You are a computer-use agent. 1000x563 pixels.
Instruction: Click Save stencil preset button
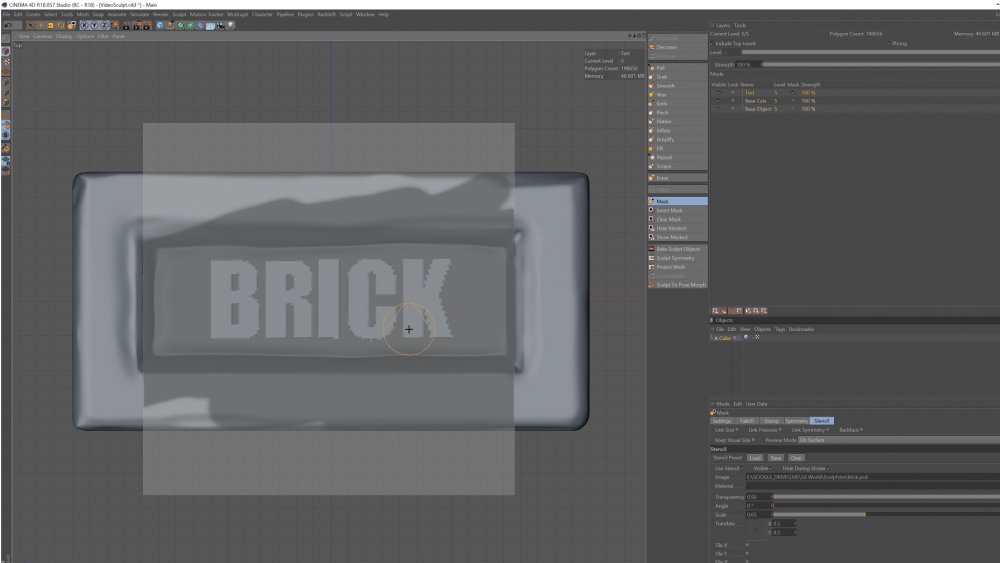pos(776,458)
